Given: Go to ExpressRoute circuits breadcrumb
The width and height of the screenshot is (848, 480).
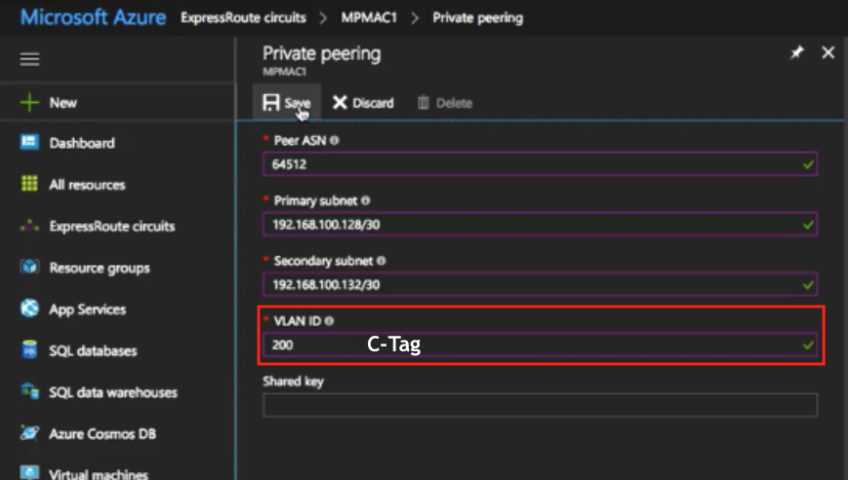Looking at the screenshot, I should tap(243, 18).
